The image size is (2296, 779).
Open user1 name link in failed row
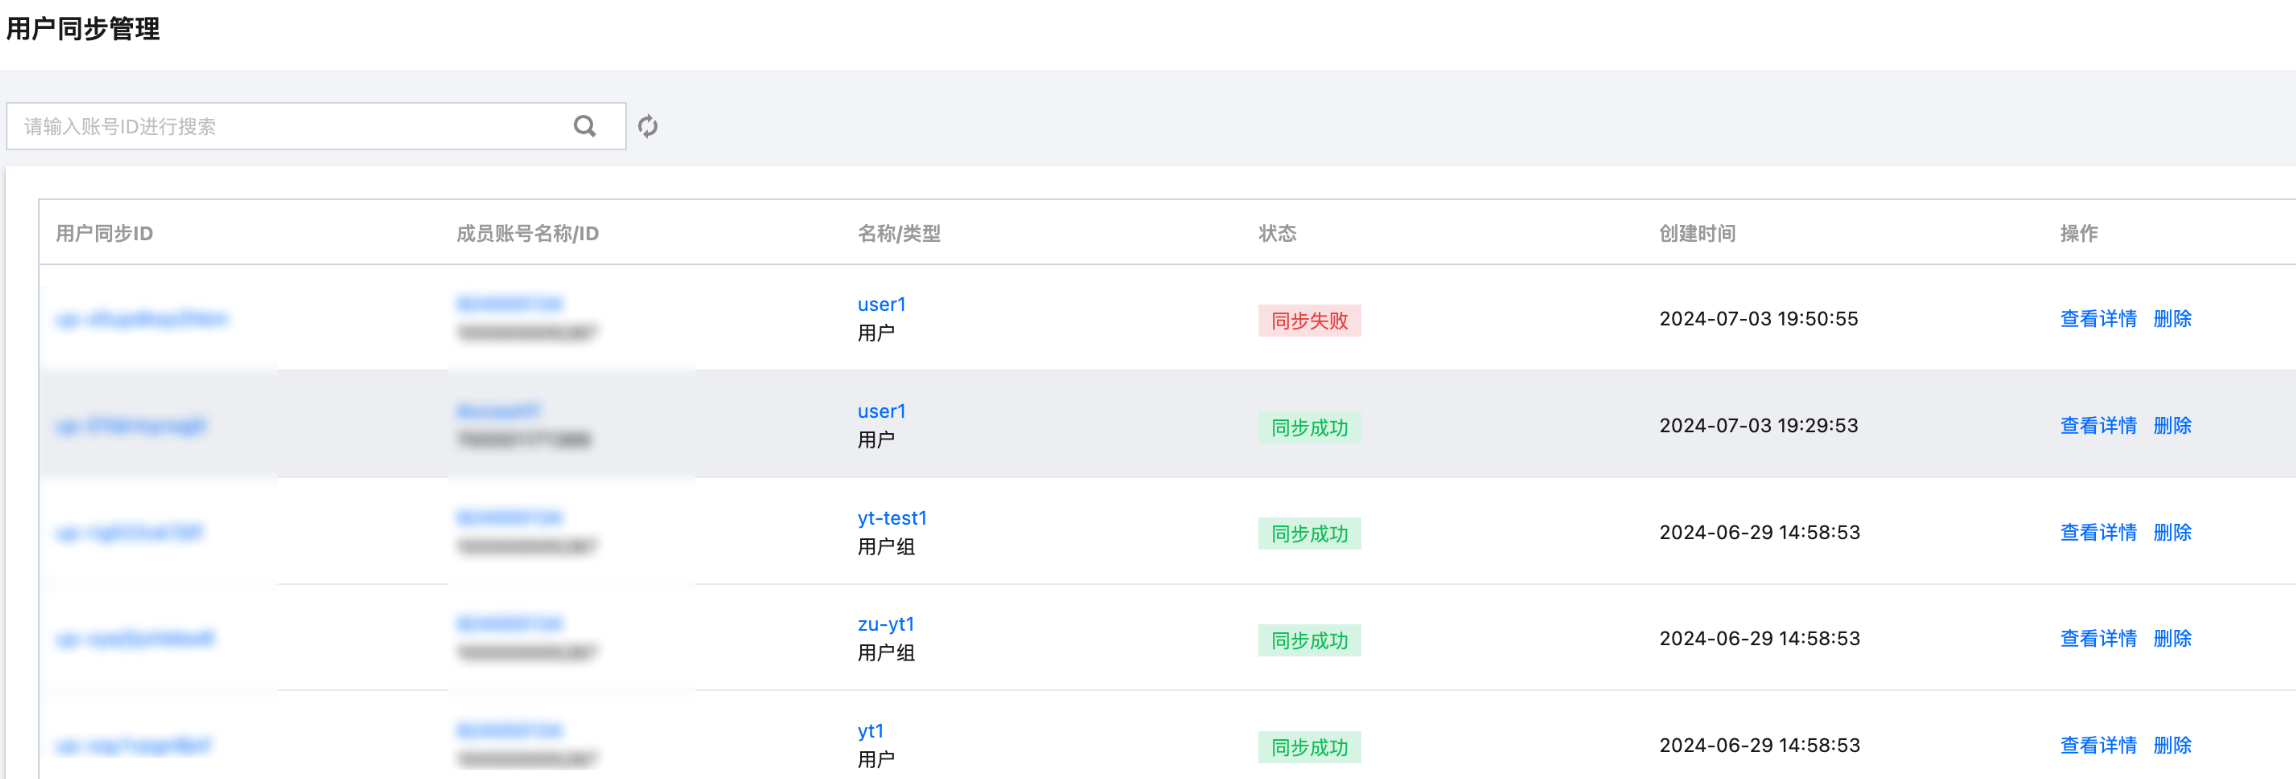881,305
